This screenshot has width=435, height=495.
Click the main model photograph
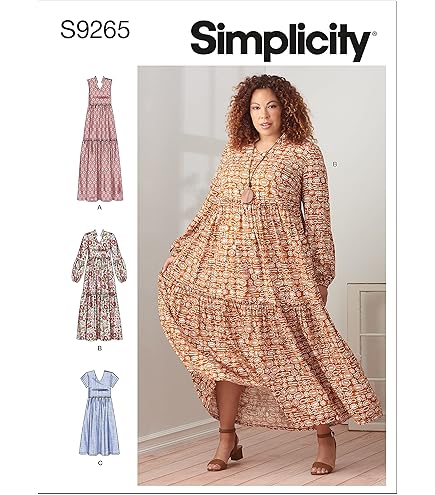[x=262, y=275]
